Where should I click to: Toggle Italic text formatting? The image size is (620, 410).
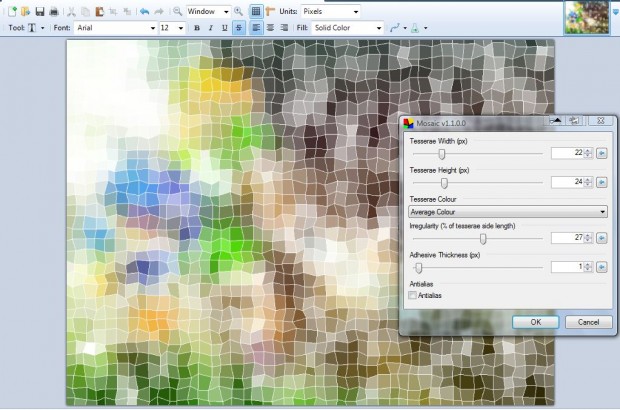pos(210,28)
